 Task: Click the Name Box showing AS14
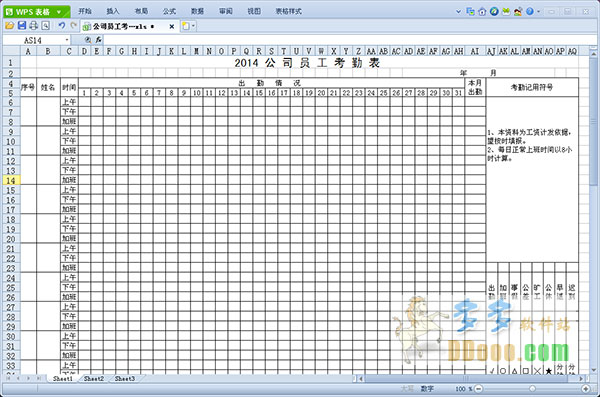coord(33,40)
